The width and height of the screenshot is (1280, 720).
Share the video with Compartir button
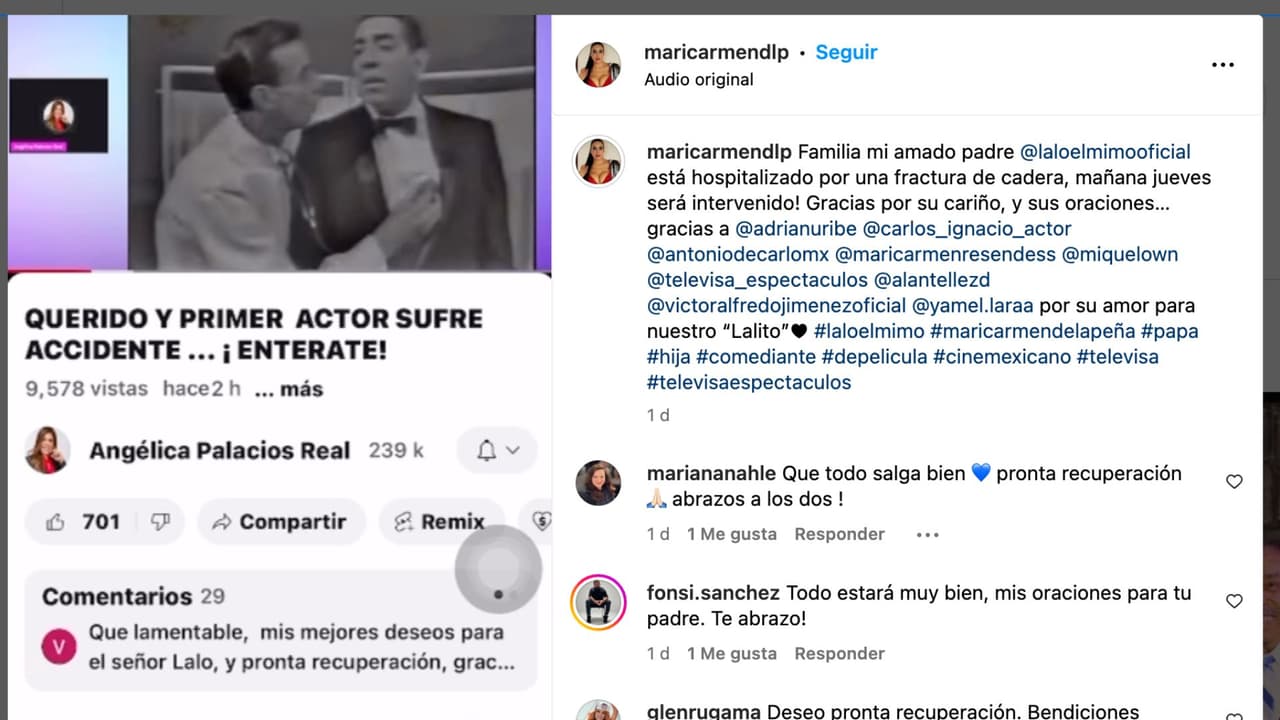click(x=281, y=521)
